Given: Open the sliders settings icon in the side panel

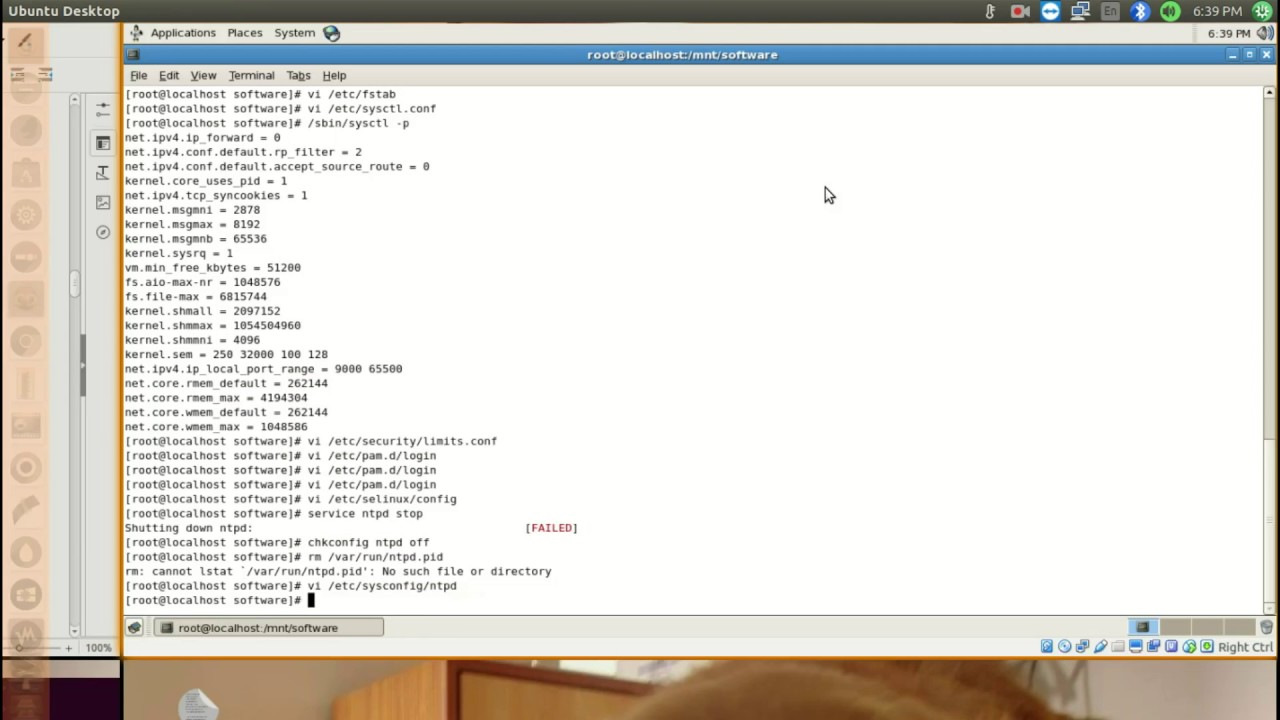Looking at the screenshot, I should (x=103, y=108).
